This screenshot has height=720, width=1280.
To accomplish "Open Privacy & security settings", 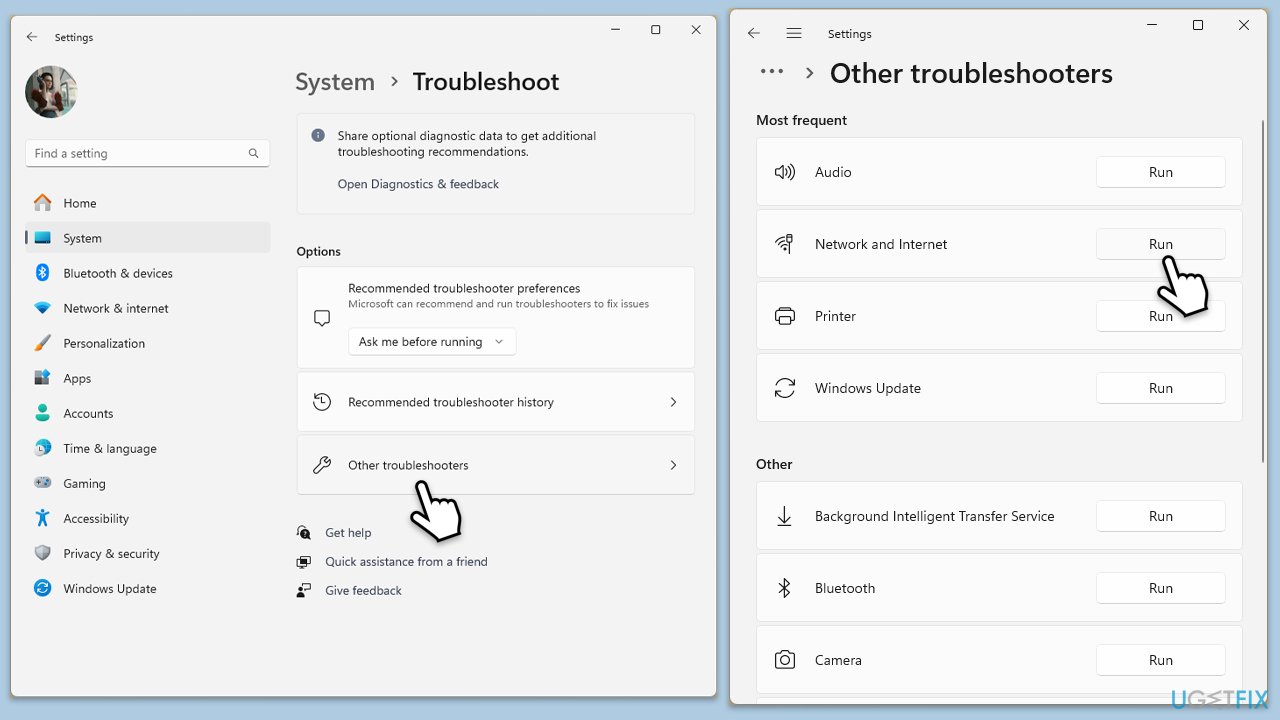I will tap(111, 553).
